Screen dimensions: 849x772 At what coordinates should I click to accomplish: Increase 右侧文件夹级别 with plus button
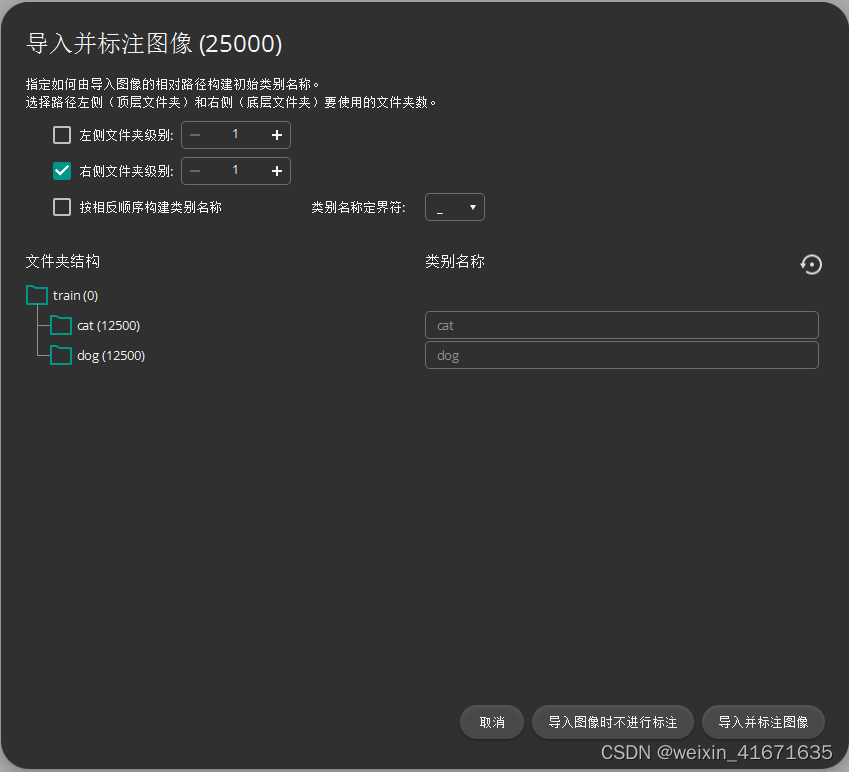pyautogui.click(x=277, y=171)
